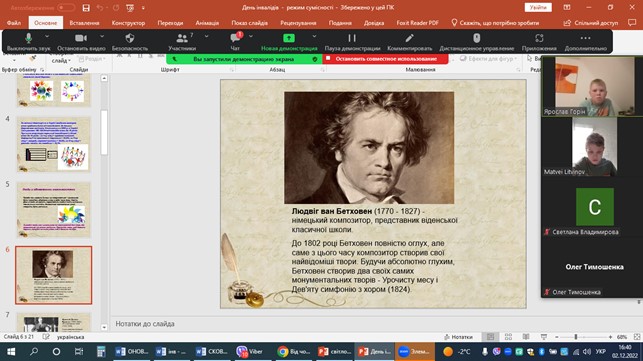Open the Анімація ribbon tab
The image size is (643, 361).
tap(207, 23)
